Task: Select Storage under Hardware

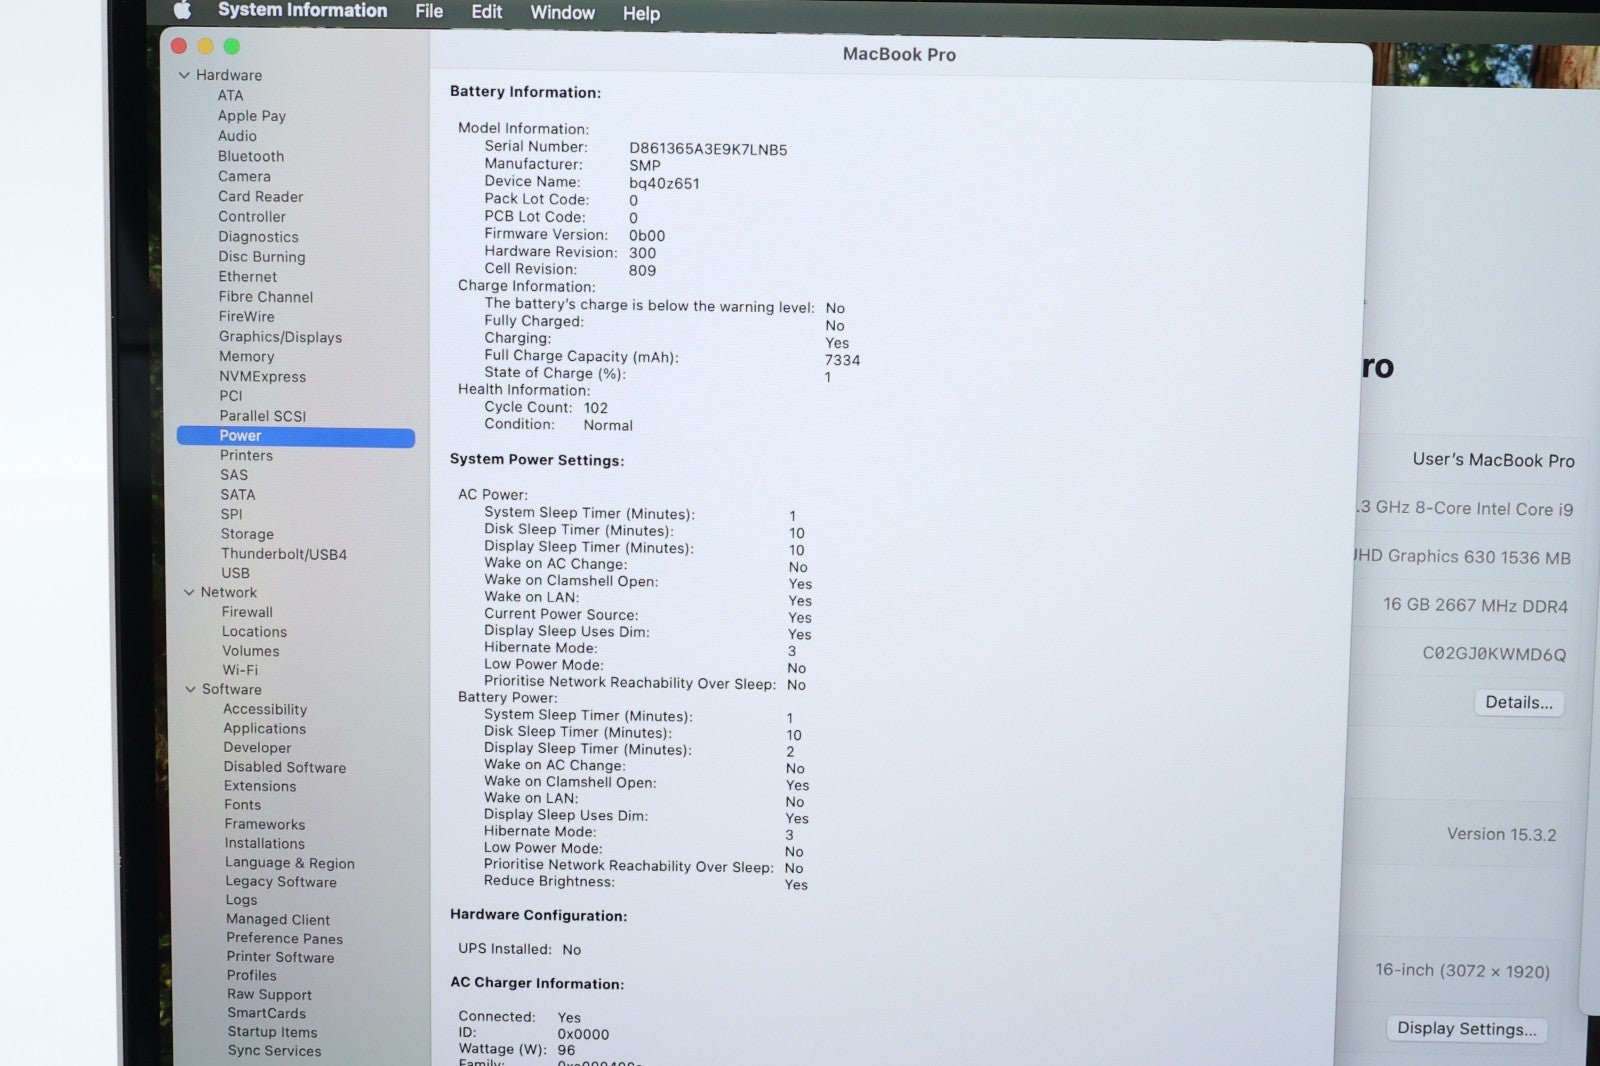Action: [247, 534]
